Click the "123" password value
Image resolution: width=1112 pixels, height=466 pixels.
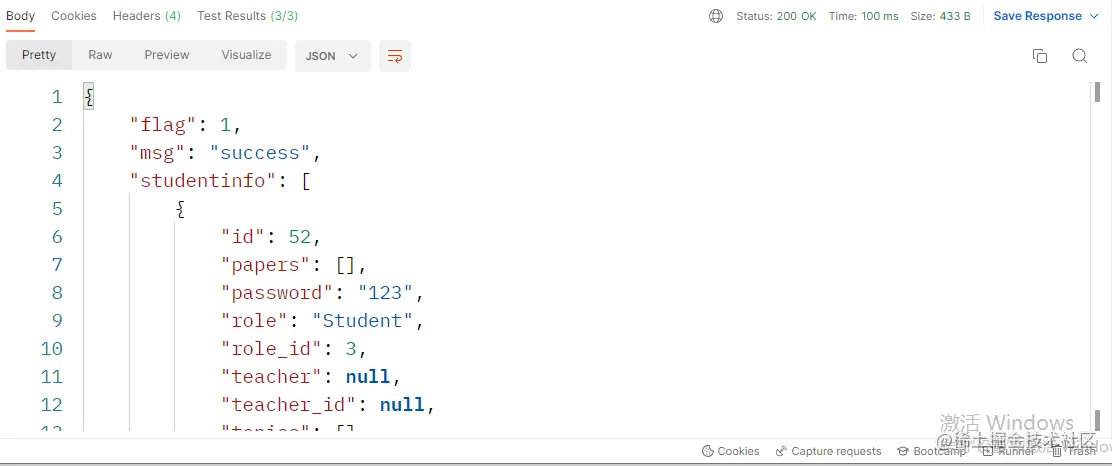(x=386, y=292)
